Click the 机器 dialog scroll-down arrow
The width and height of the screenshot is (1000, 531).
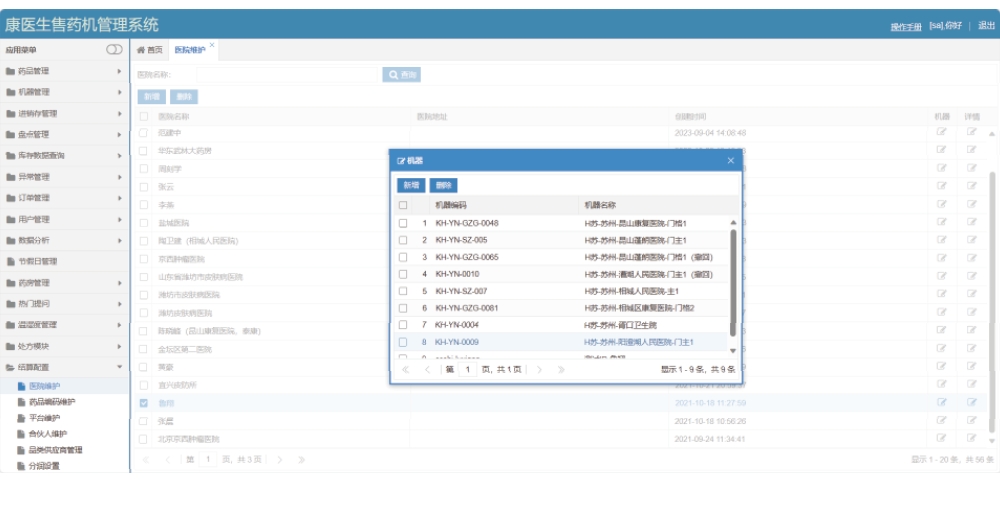click(733, 351)
